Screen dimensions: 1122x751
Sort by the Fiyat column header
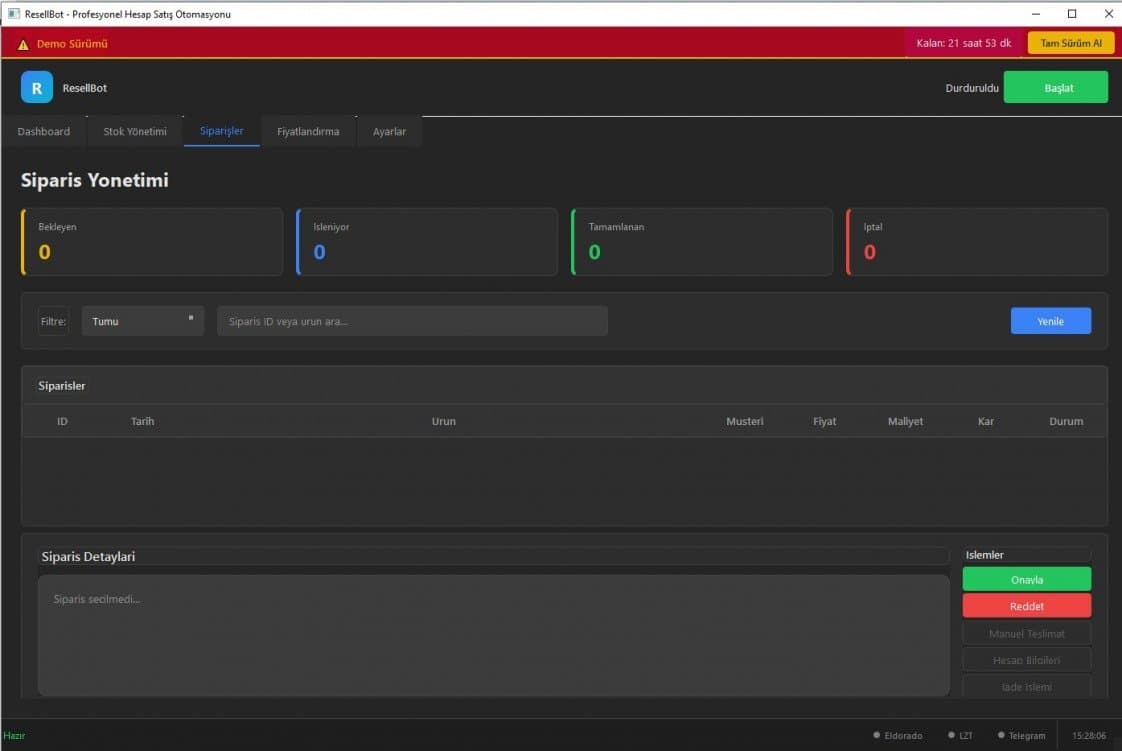824,421
